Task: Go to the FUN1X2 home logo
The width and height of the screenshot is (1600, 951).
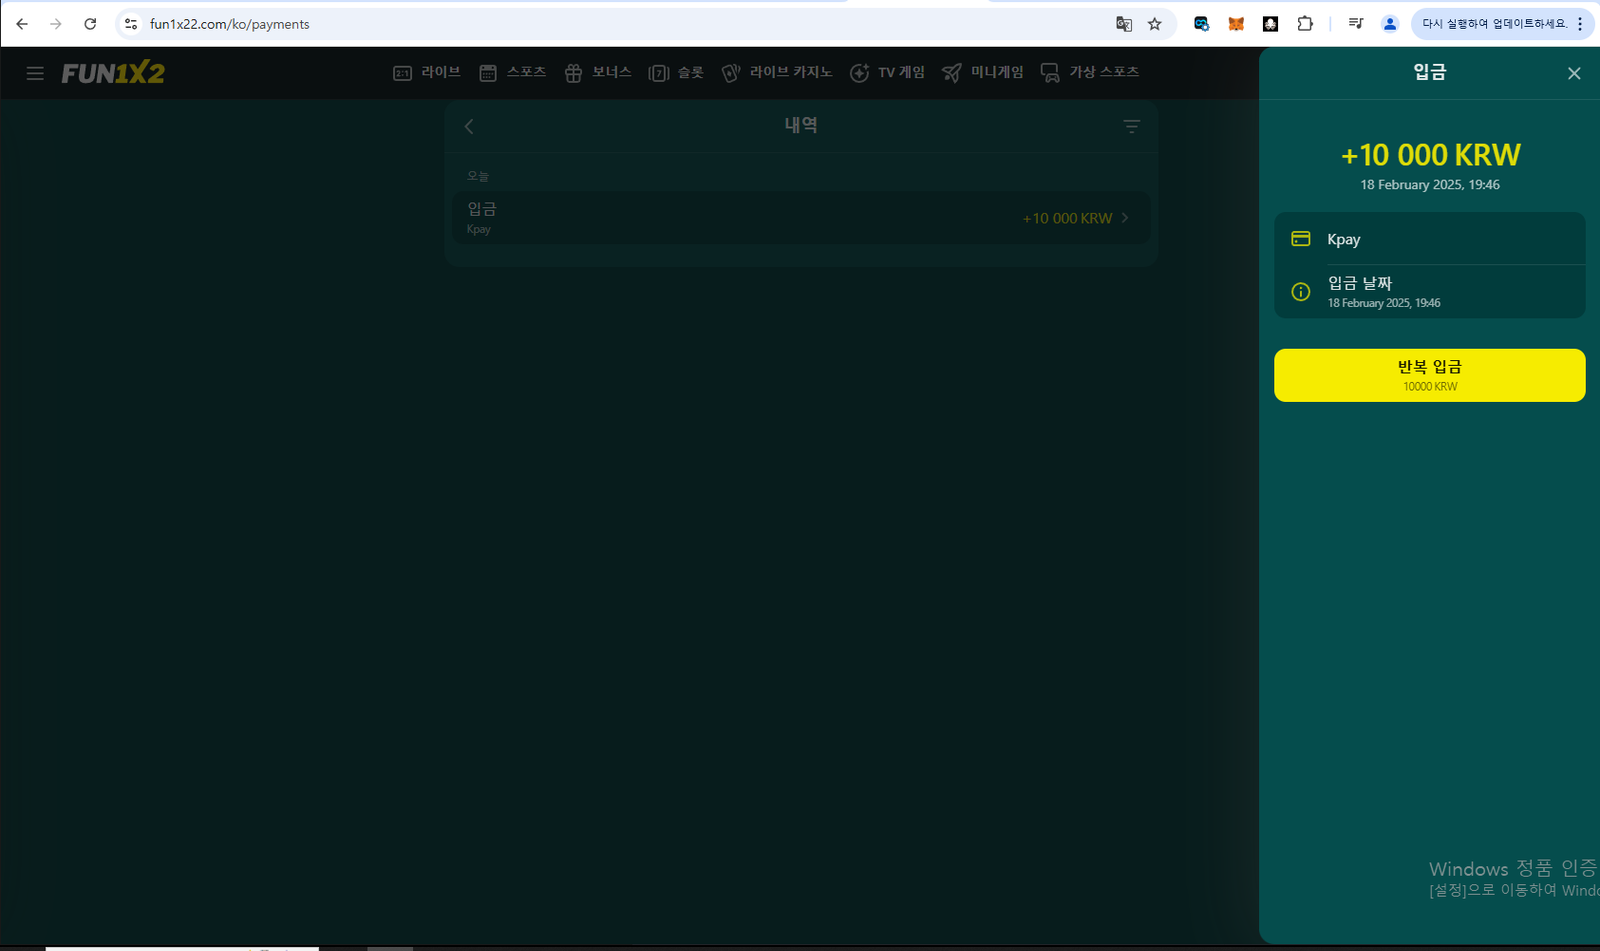Action: [113, 73]
